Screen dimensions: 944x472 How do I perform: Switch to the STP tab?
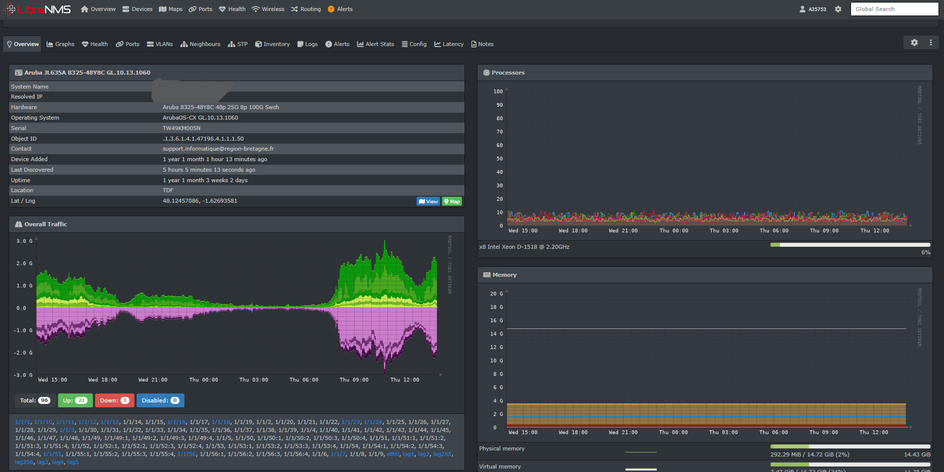[x=238, y=44]
